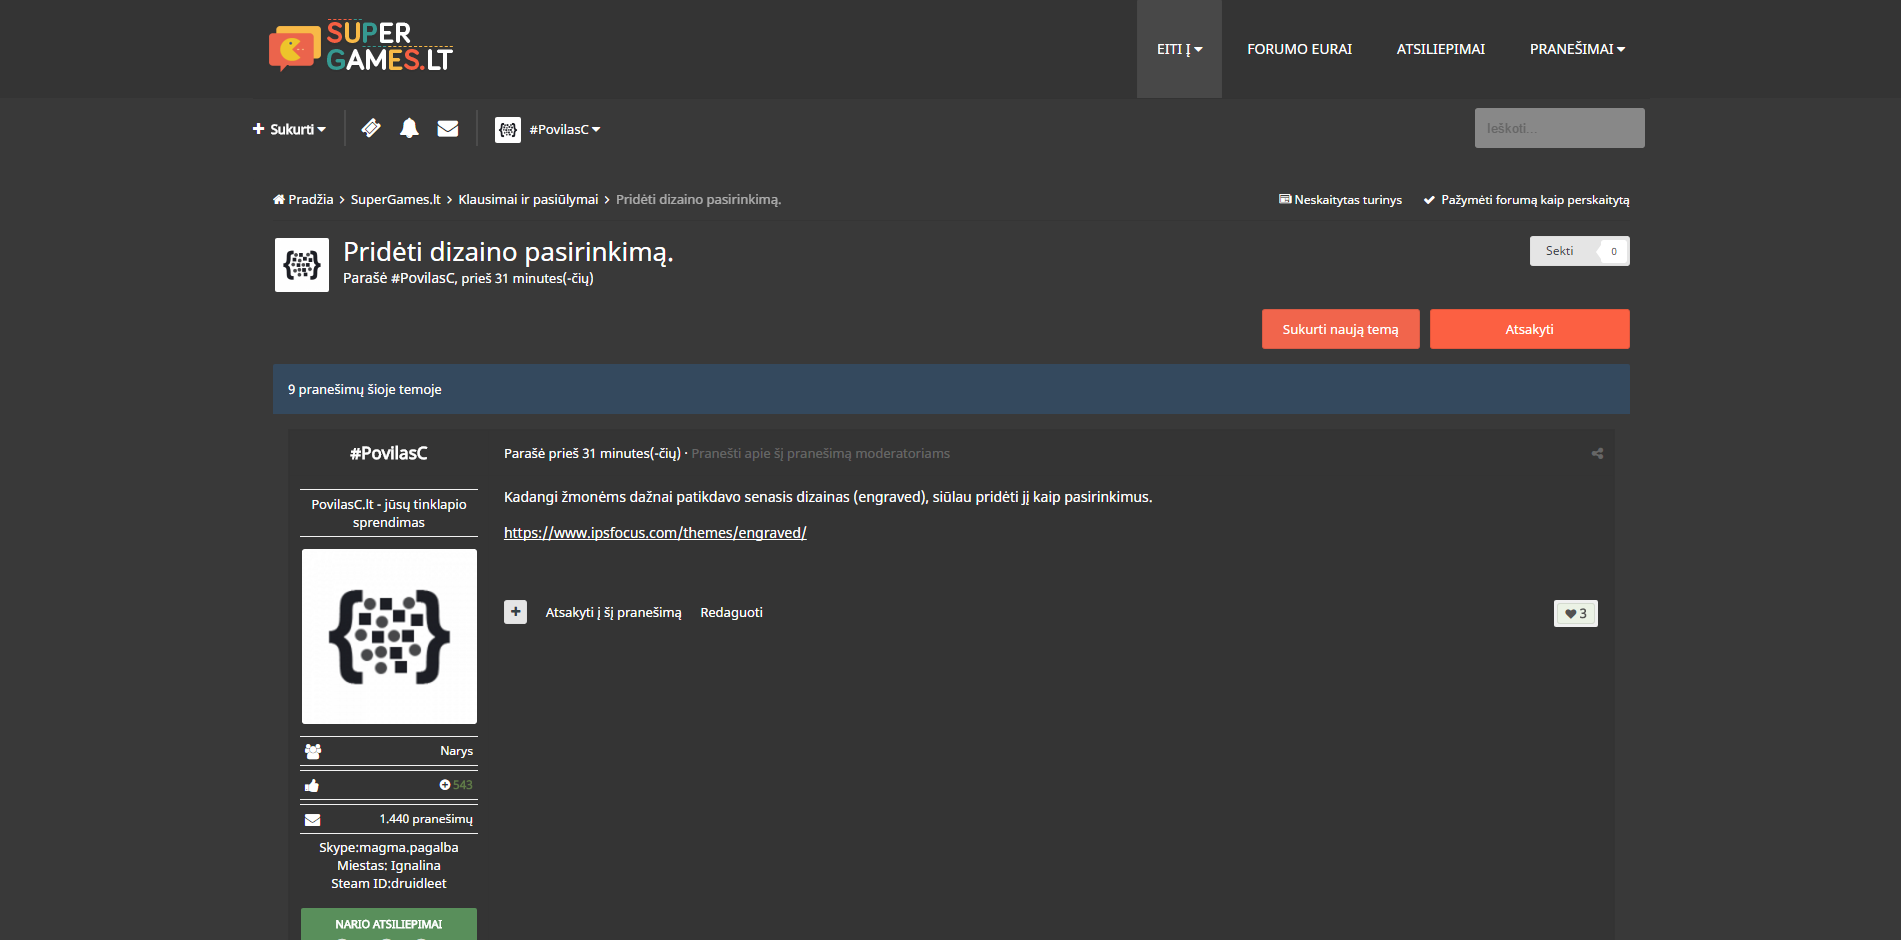Image resolution: width=1901 pixels, height=940 pixels.
Task: Click Sukurti naują temą button
Action: pos(1340,329)
